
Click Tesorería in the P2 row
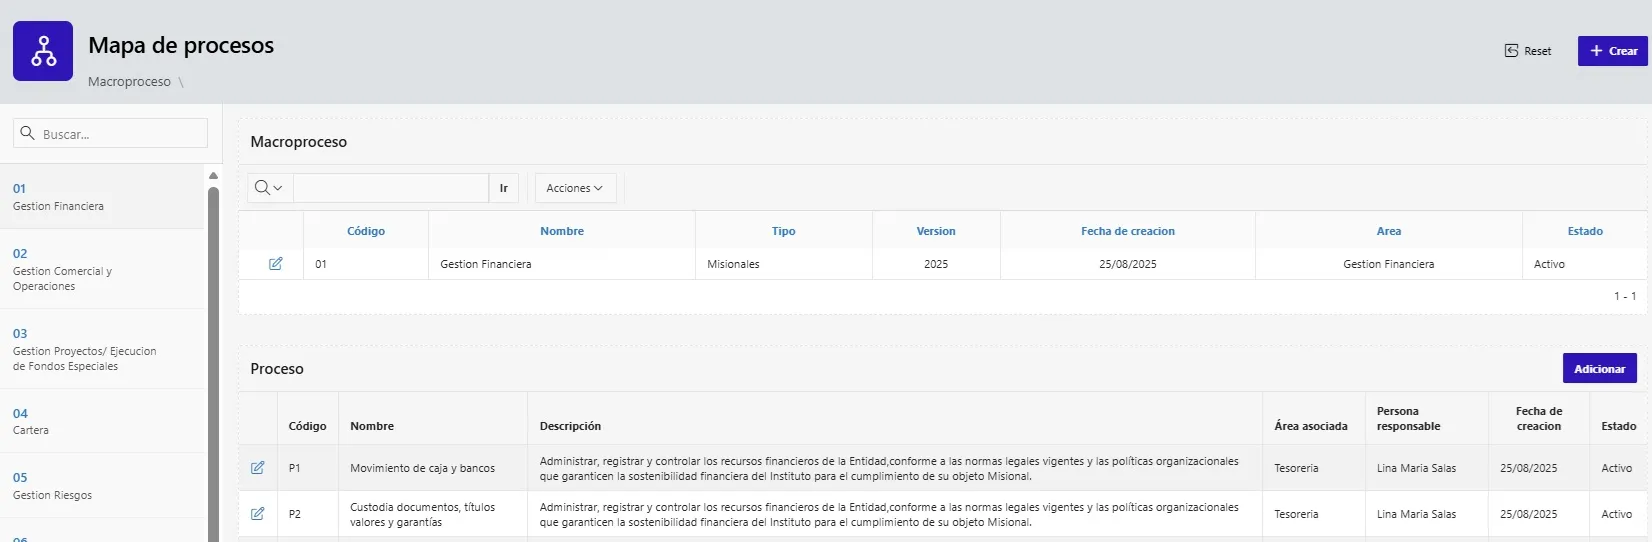pos(1296,514)
